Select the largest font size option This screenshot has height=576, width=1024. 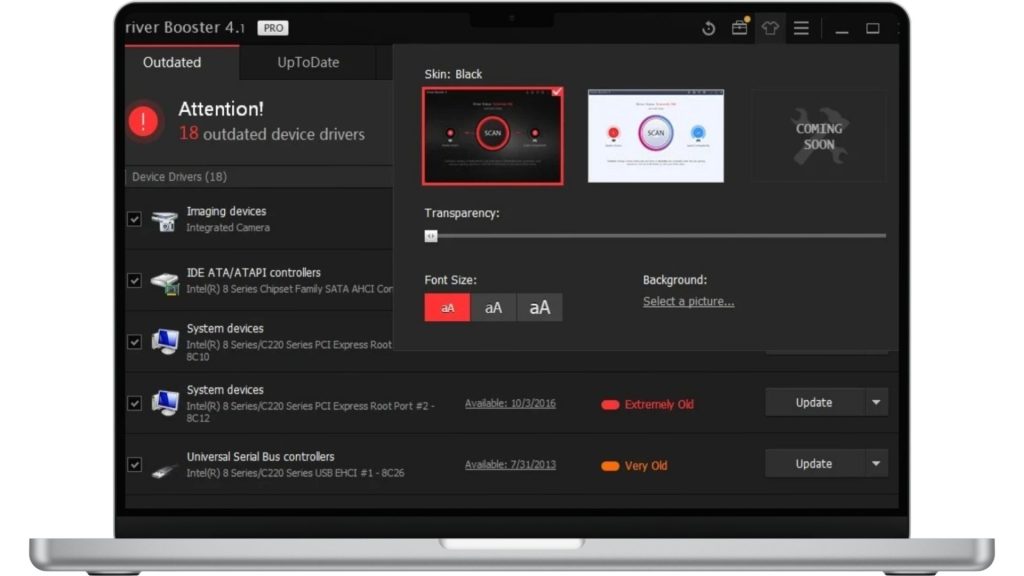(x=540, y=308)
